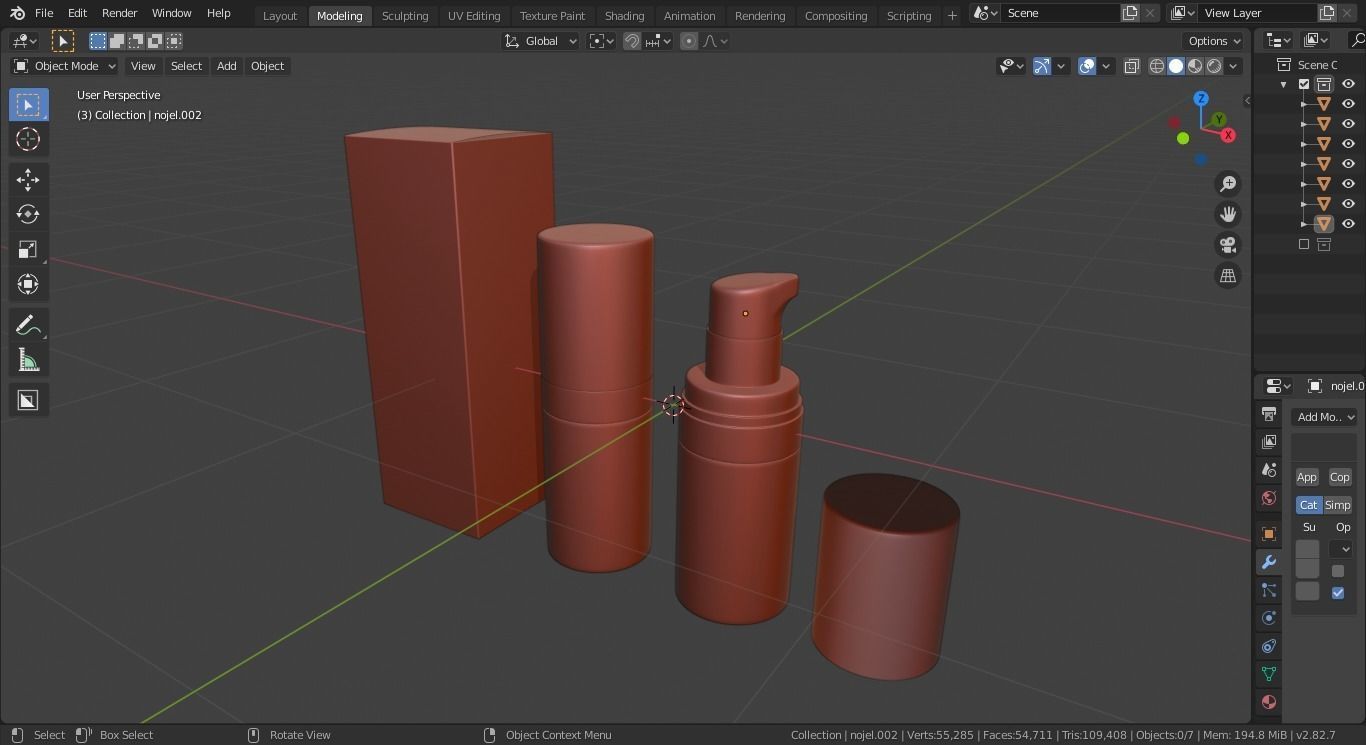
Task: Click the red X axis gizmo ball
Action: point(1228,135)
